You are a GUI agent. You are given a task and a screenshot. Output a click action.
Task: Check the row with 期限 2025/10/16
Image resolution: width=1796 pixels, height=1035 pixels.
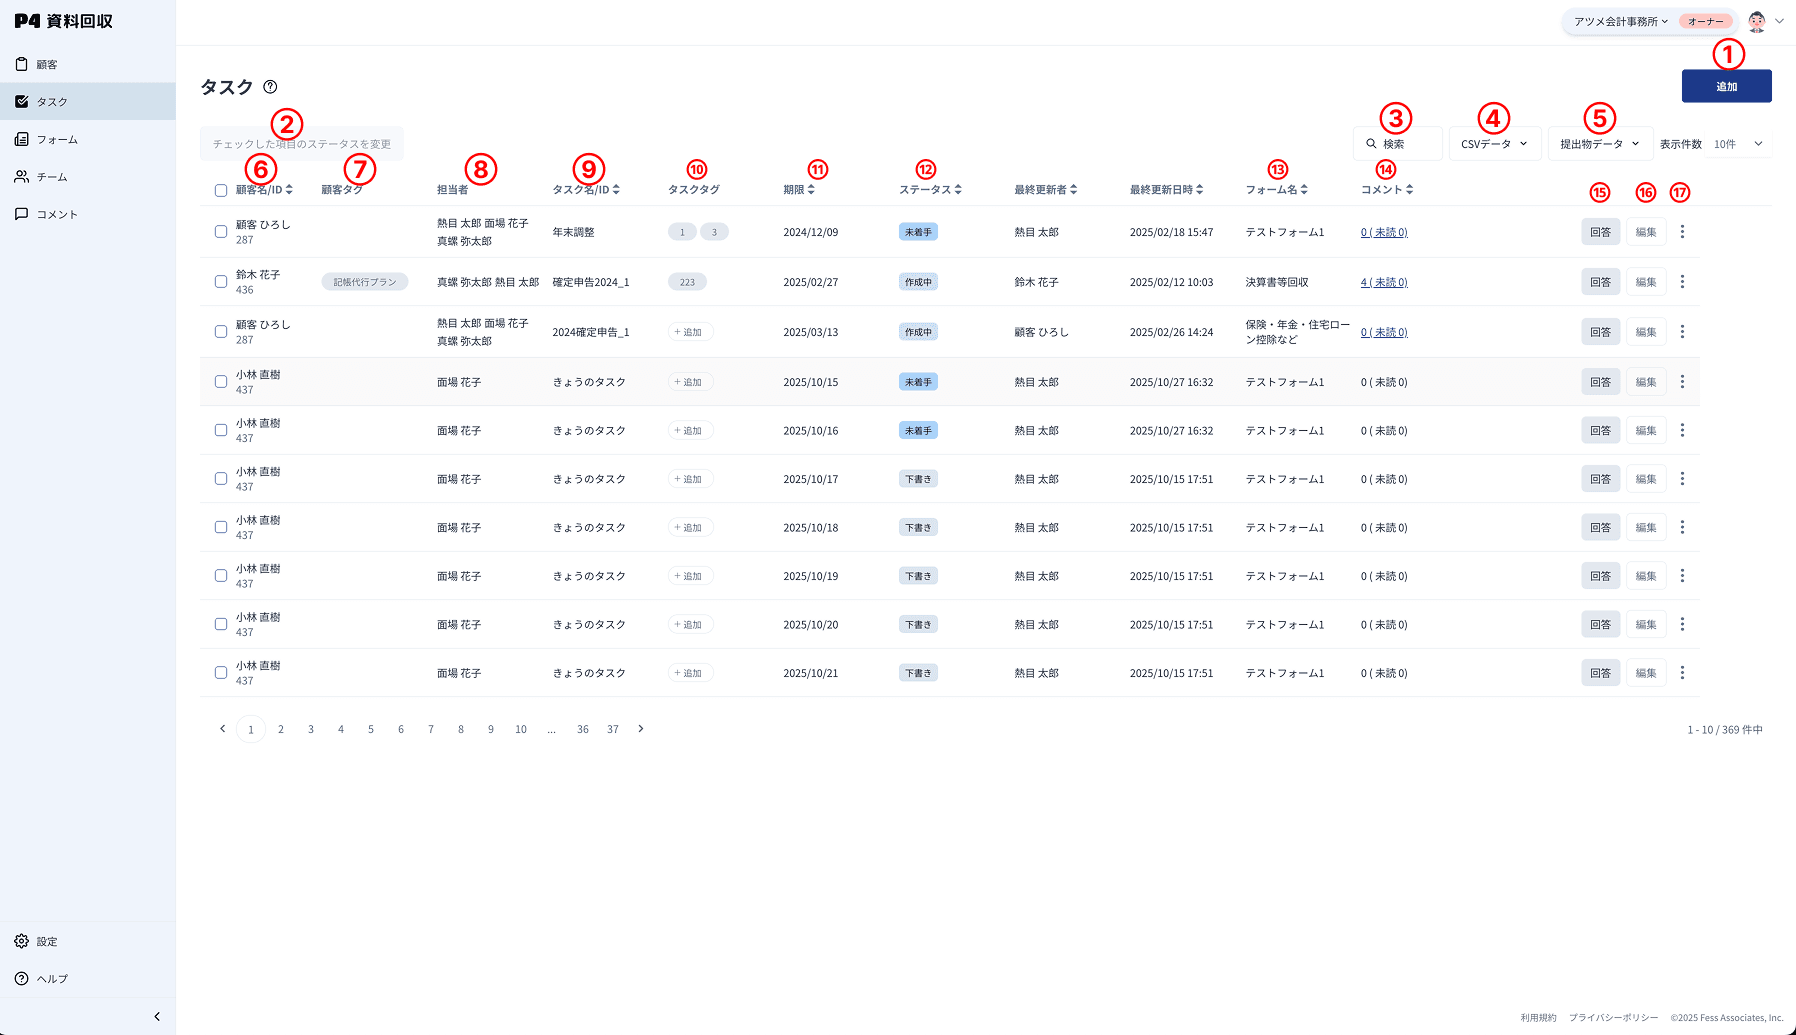click(x=221, y=430)
